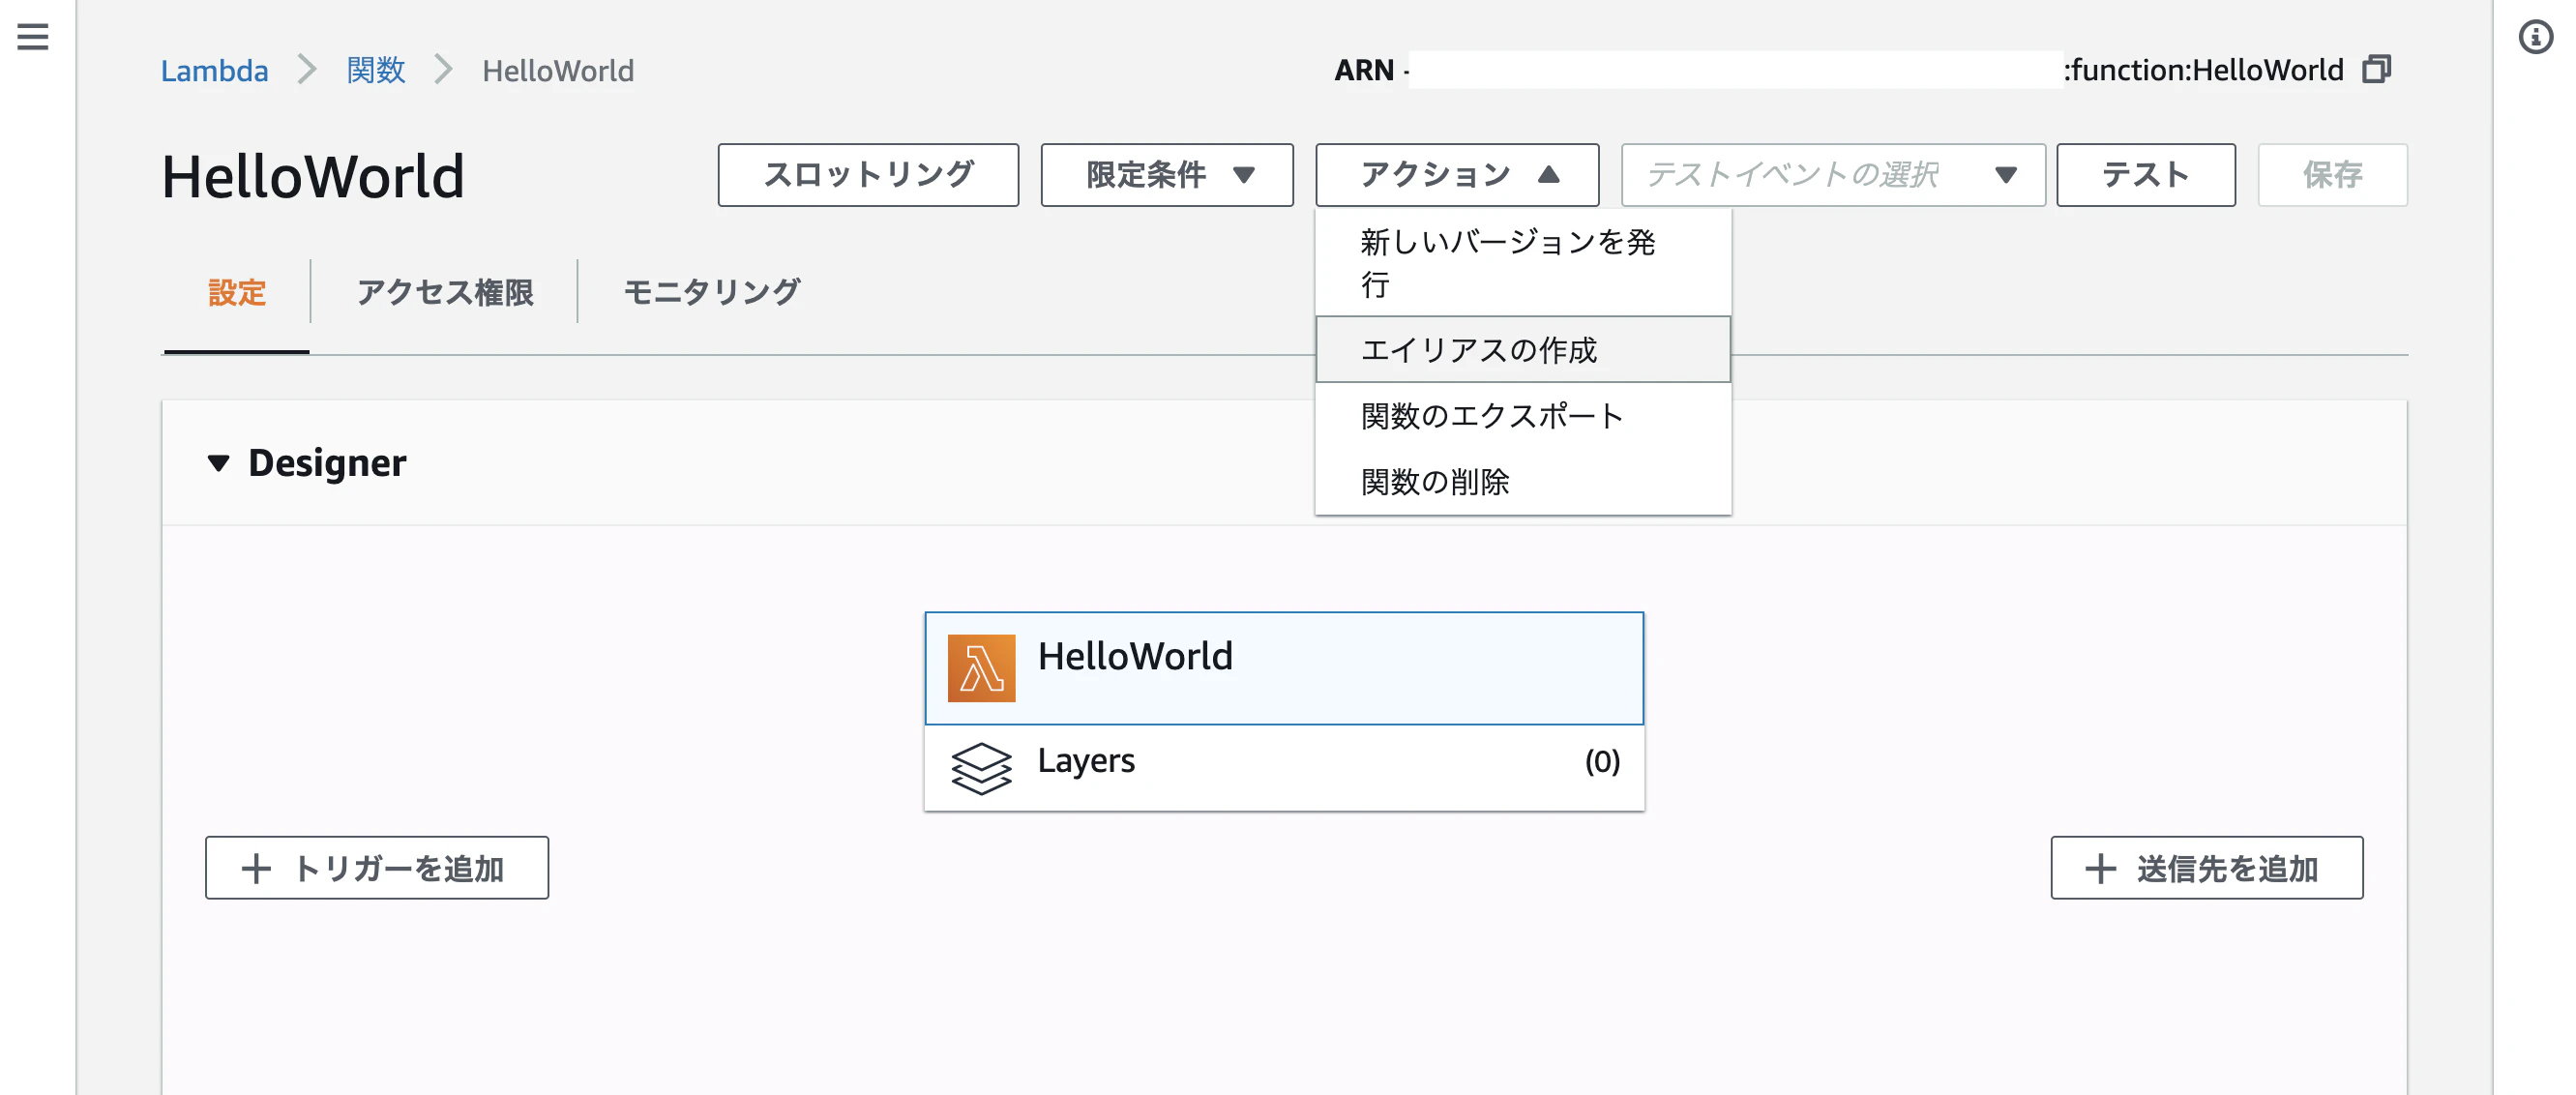Click the info circle icon

(x=2535, y=37)
